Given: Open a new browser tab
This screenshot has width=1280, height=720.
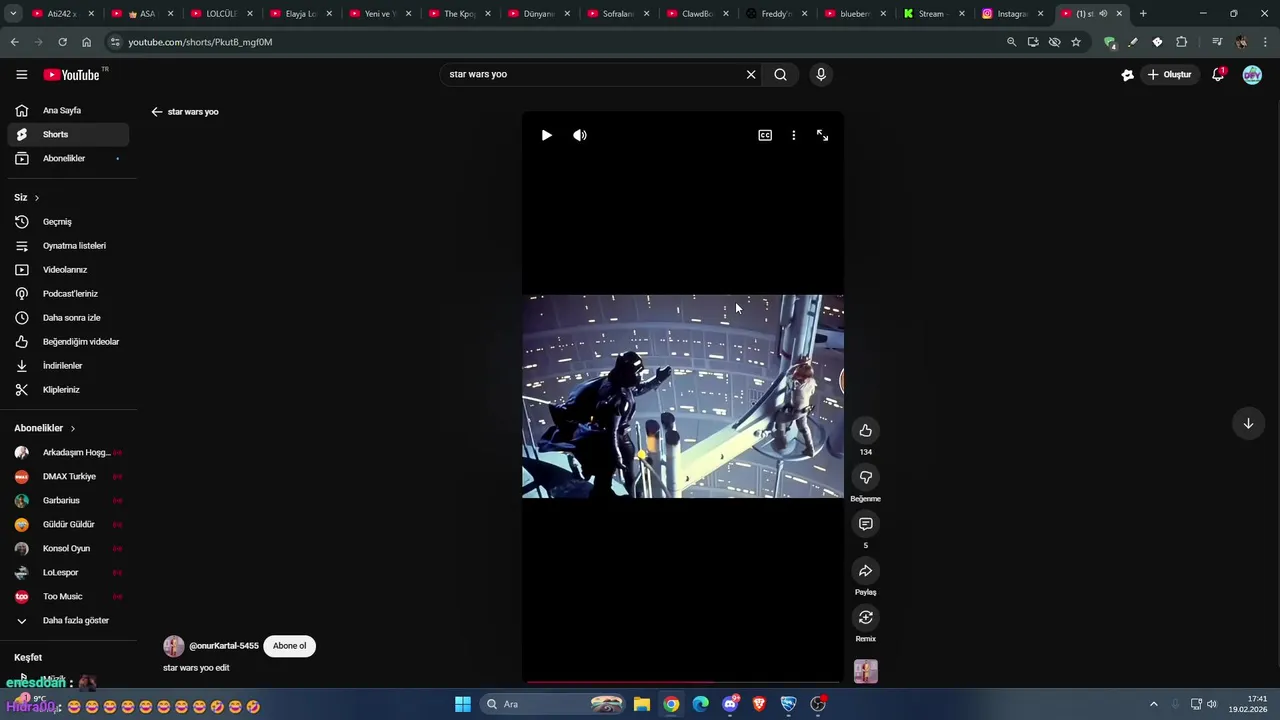Looking at the screenshot, I should click(1143, 14).
